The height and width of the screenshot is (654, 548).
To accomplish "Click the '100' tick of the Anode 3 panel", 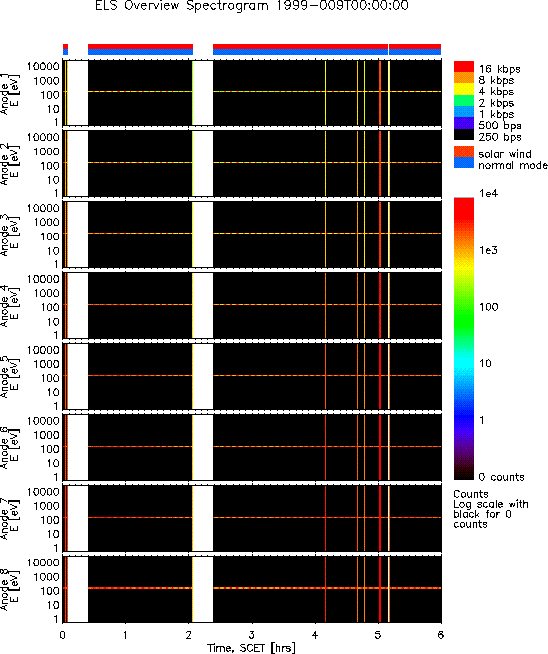I will (50, 236).
